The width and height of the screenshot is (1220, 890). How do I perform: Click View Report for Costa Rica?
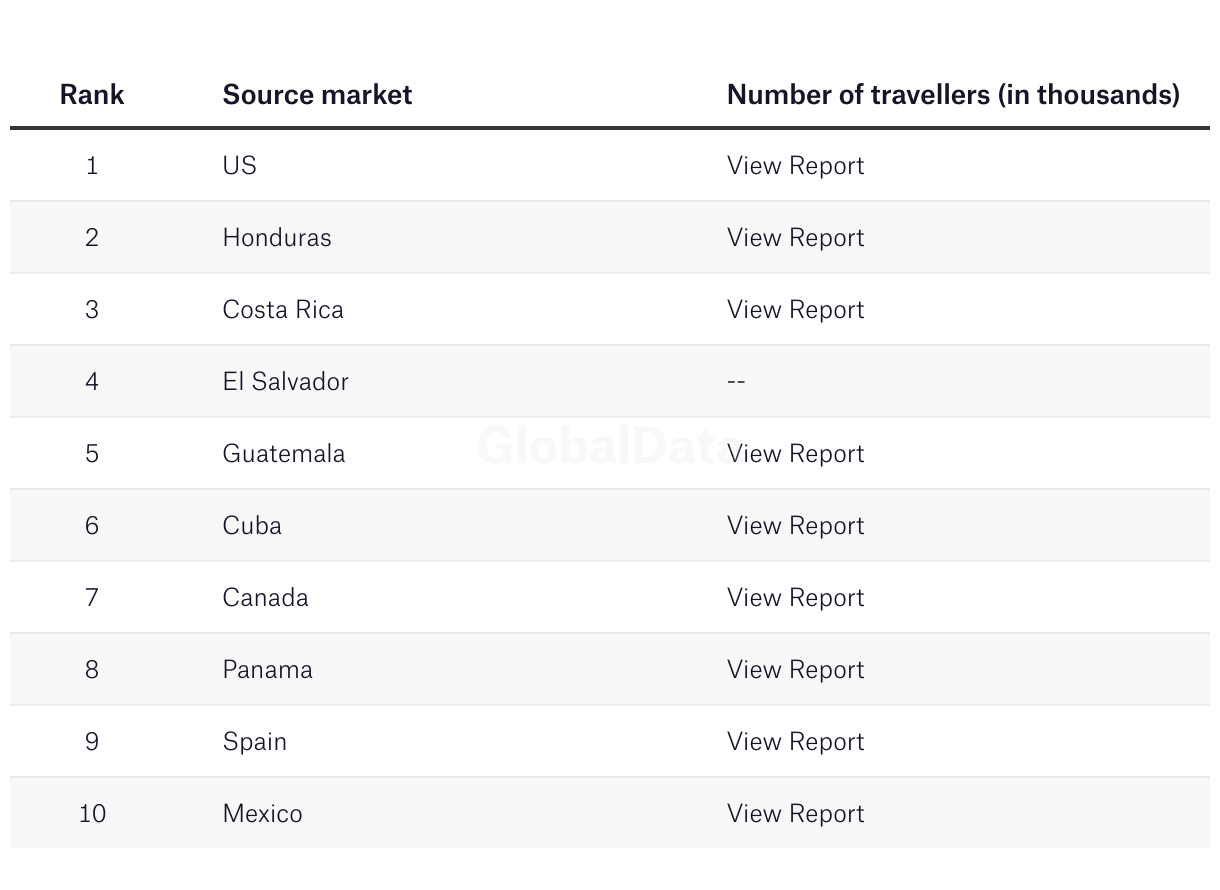(795, 309)
